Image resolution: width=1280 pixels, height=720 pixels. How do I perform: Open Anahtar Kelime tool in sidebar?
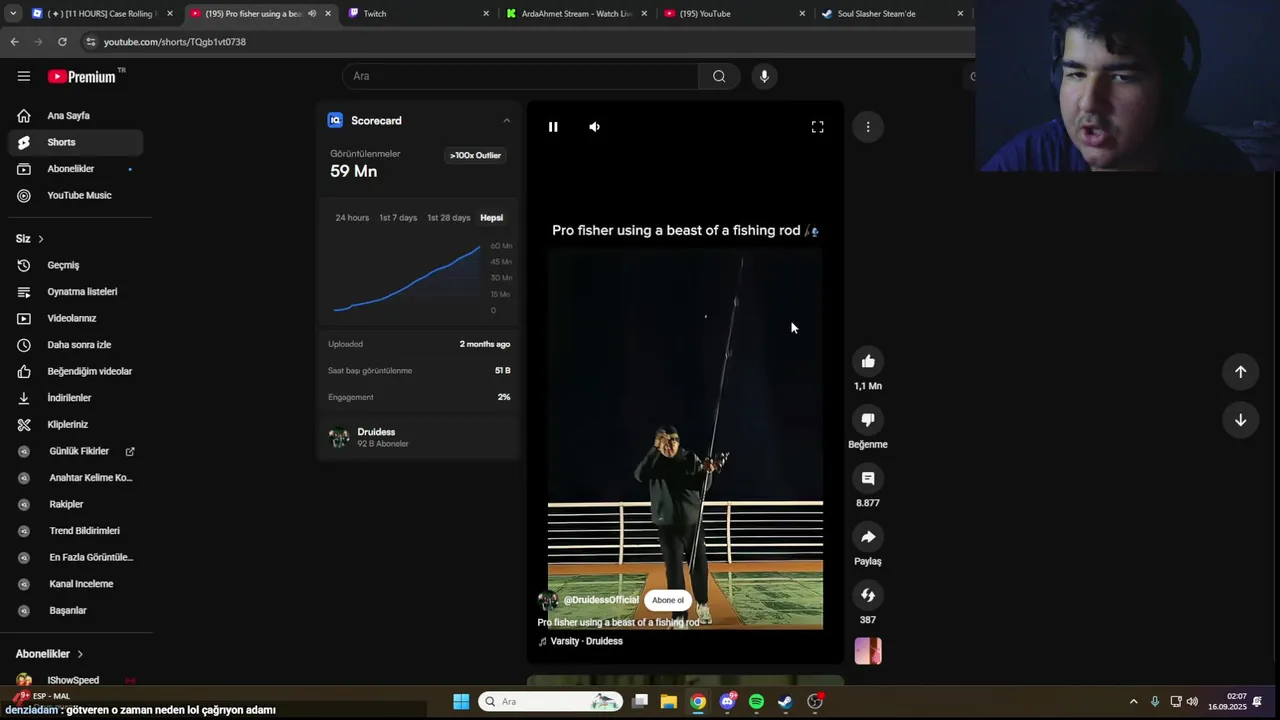pyautogui.click(x=76, y=478)
